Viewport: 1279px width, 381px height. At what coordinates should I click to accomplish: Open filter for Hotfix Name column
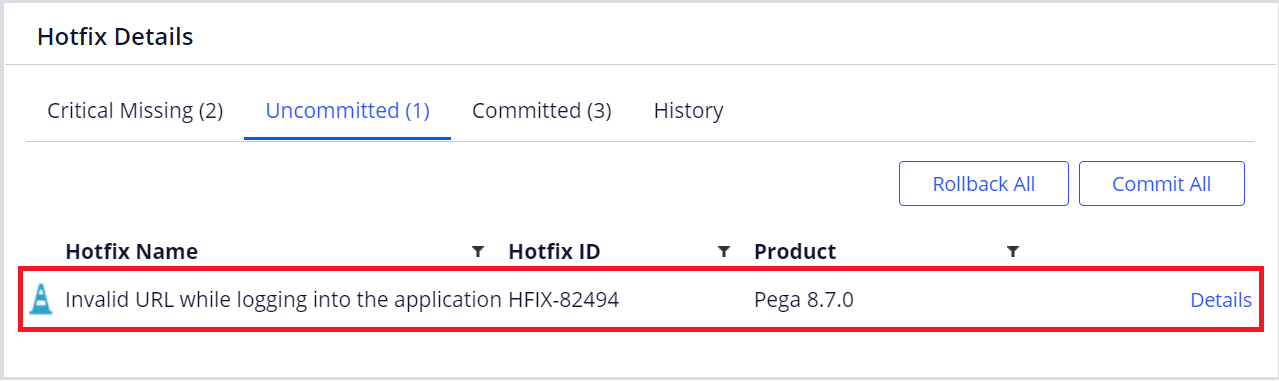point(478,251)
